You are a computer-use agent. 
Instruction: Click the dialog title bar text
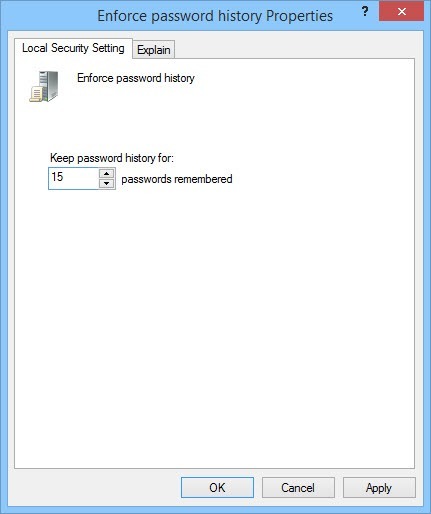click(x=215, y=16)
